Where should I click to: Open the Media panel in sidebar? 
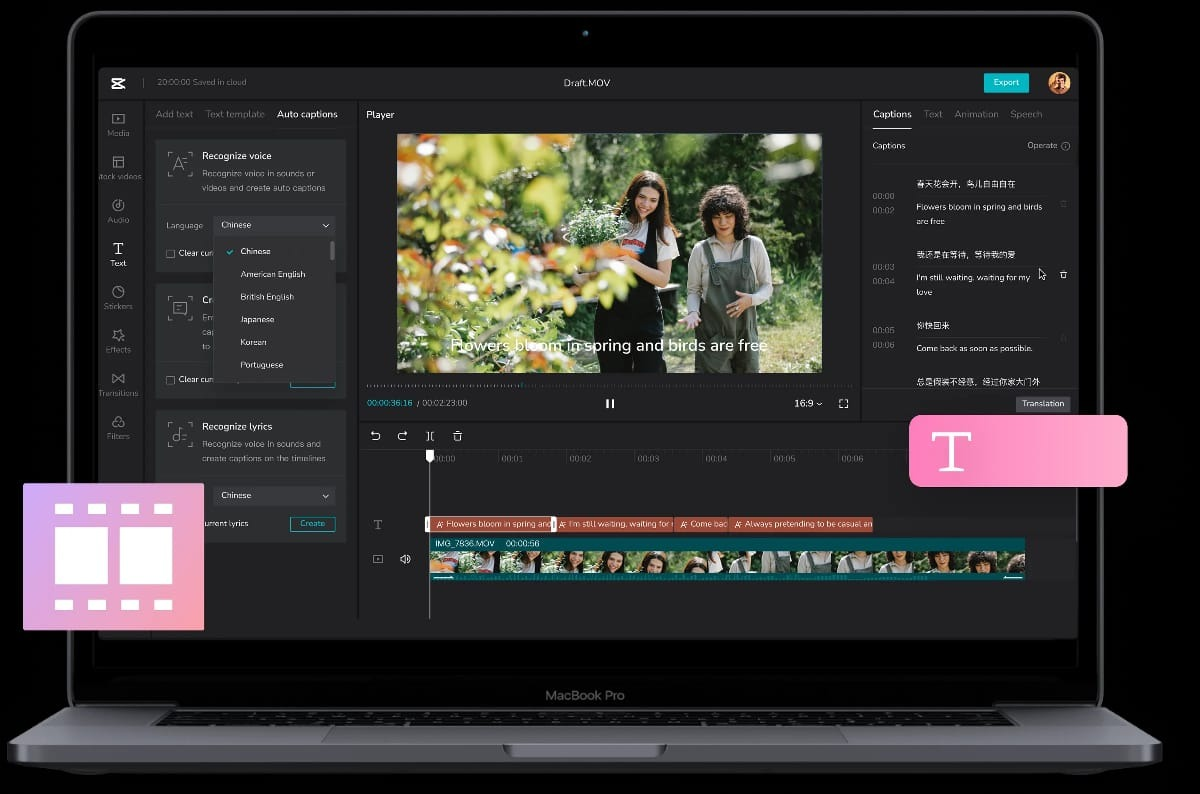pos(118,124)
